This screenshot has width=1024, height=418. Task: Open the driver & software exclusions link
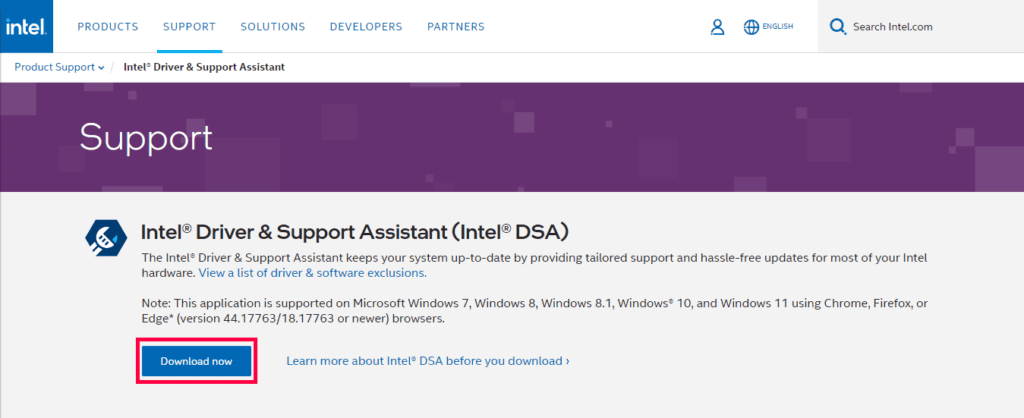click(x=312, y=272)
